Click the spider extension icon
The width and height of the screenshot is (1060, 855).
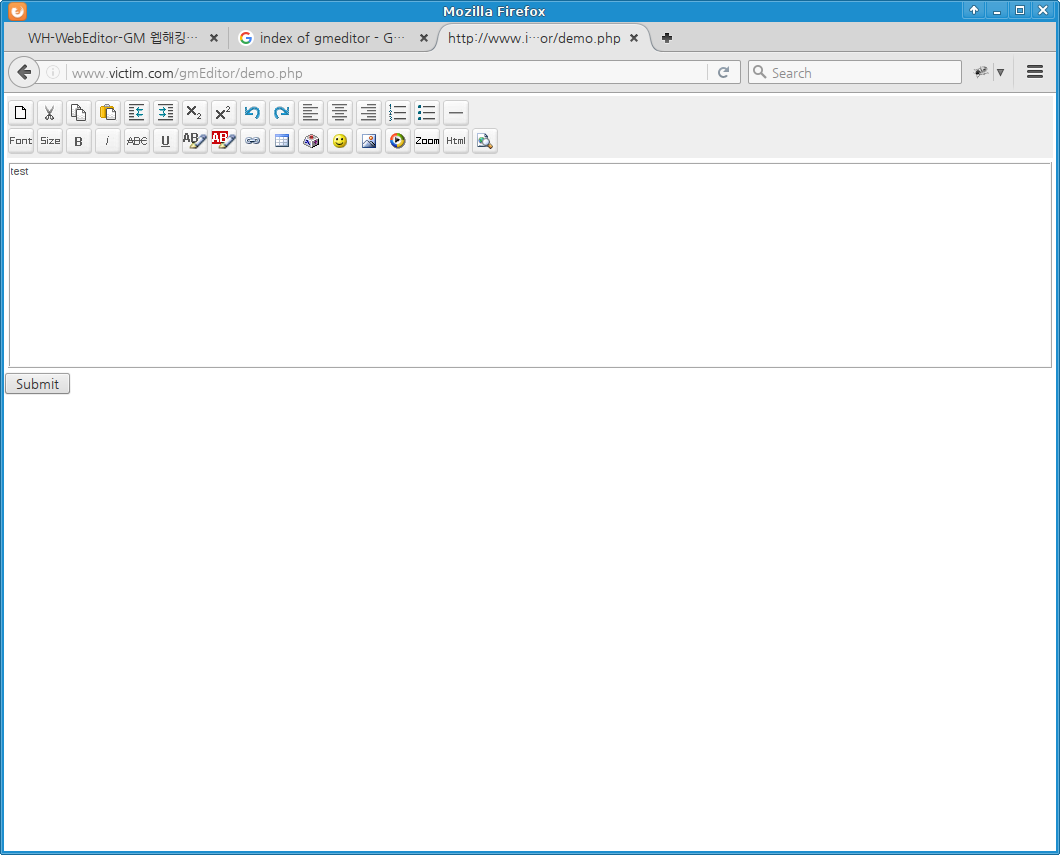[981, 72]
